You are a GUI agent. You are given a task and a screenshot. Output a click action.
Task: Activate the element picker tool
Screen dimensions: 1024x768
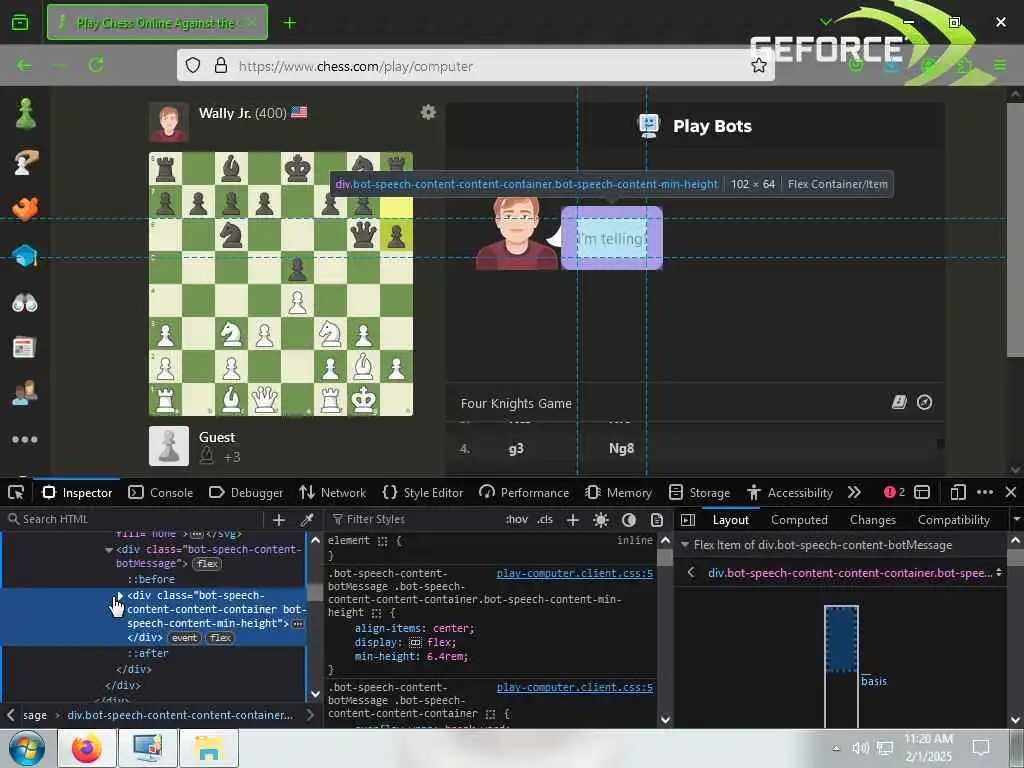[16, 492]
